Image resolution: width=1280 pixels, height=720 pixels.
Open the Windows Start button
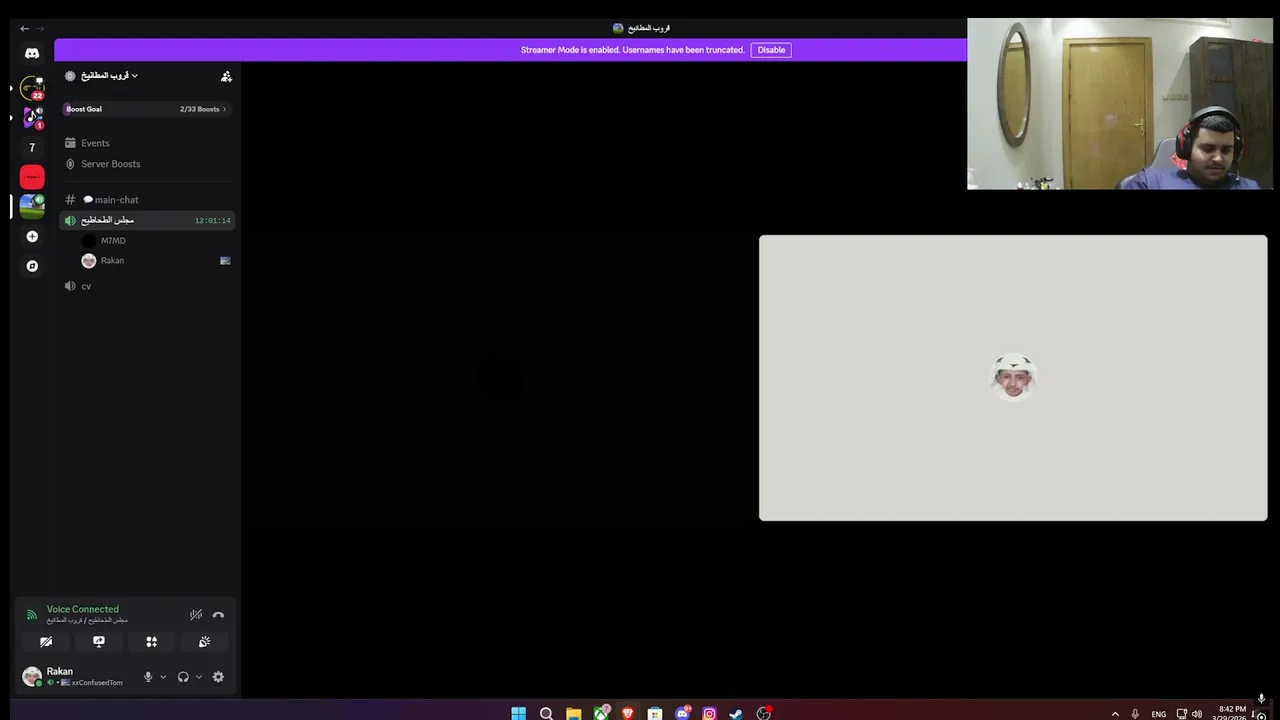coord(518,713)
